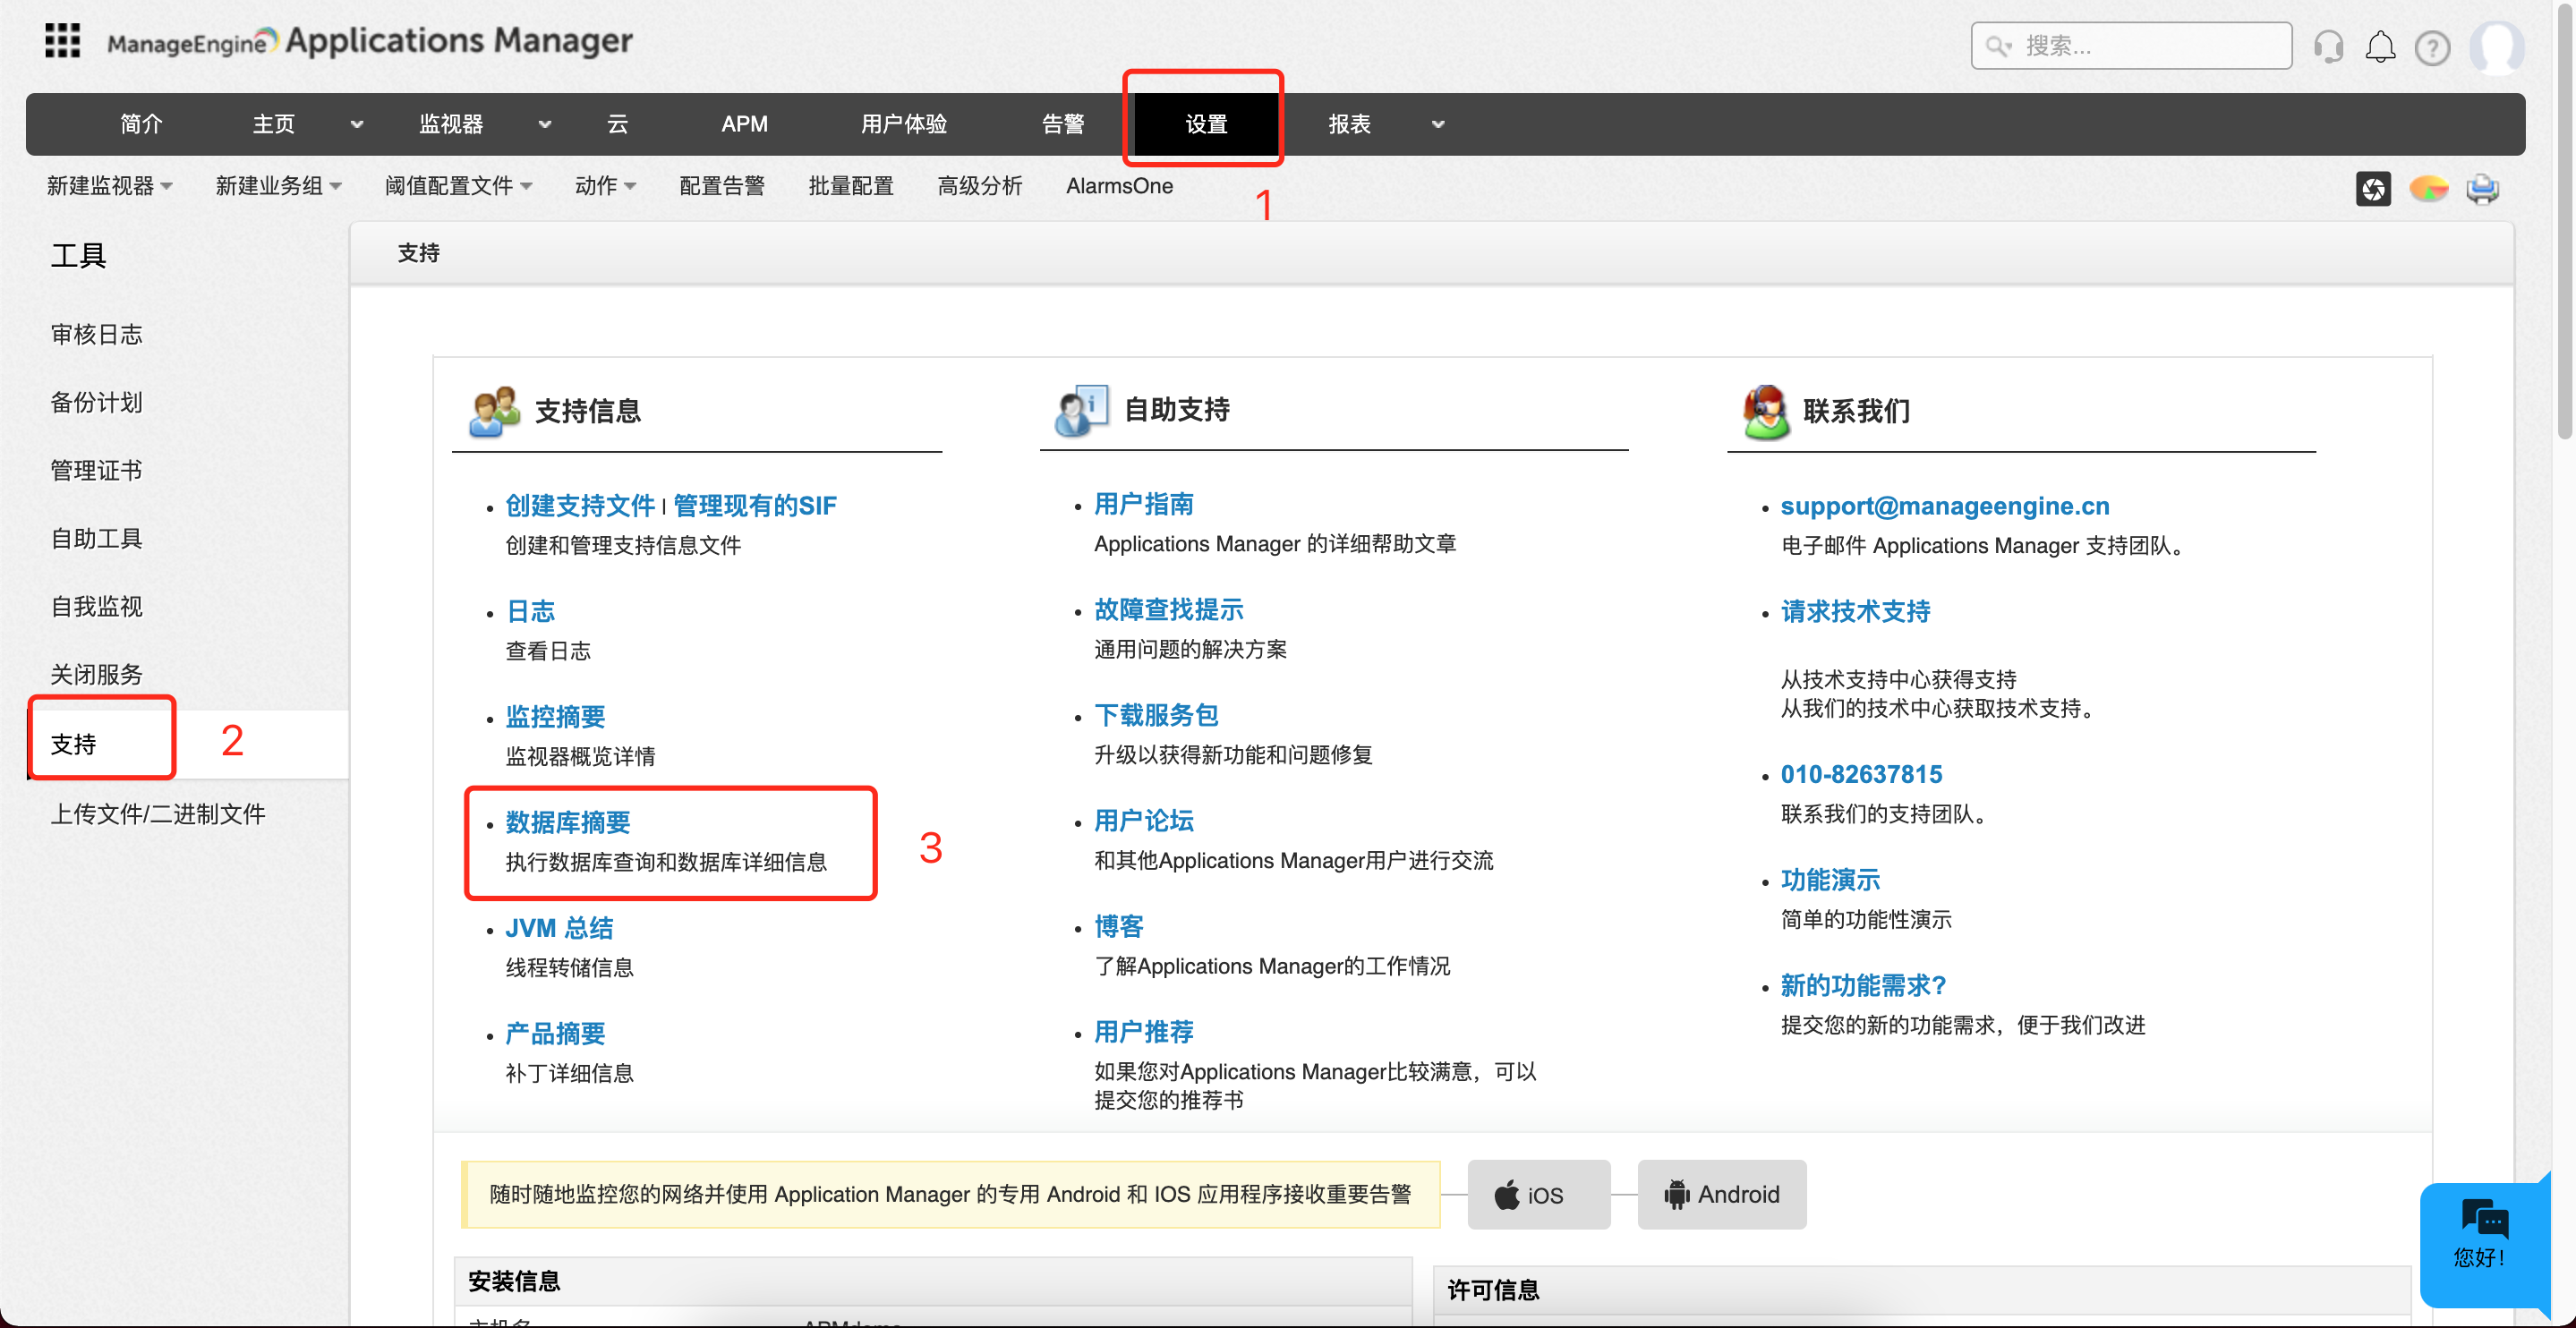Screen dimensions: 2576x1328
Task: Open the apps grid launcher icon
Action: point(62,41)
